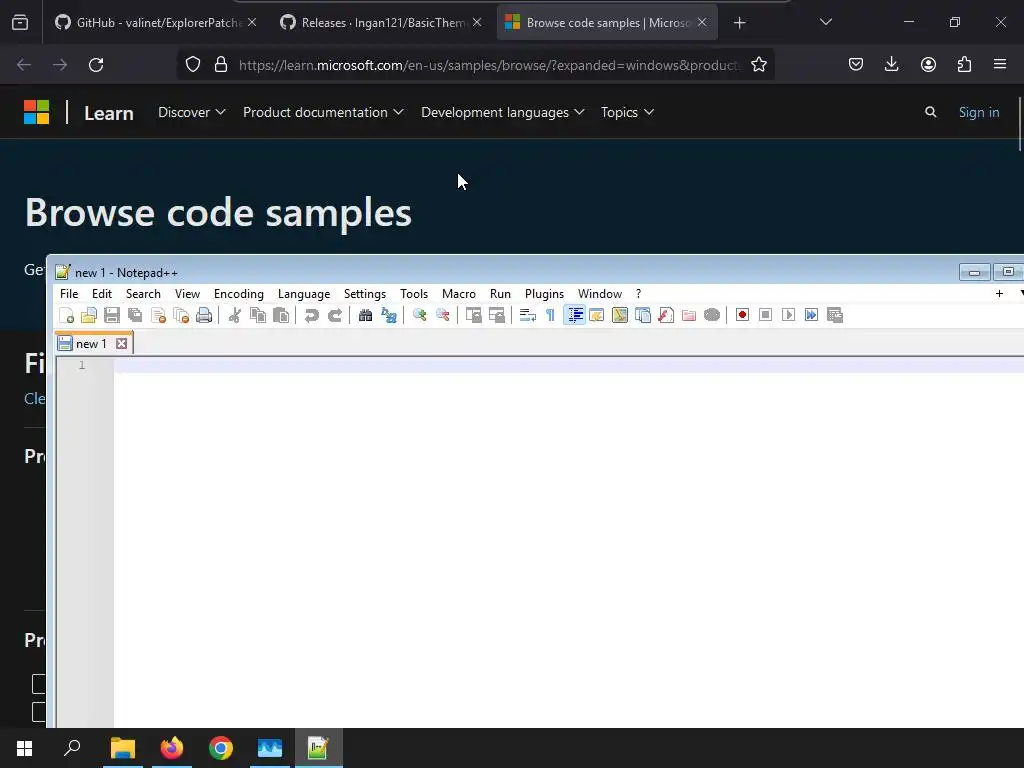Print the document via the printer icon
Image resolution: width=1024 pixels, height=768 pixels.
(204, 315)
